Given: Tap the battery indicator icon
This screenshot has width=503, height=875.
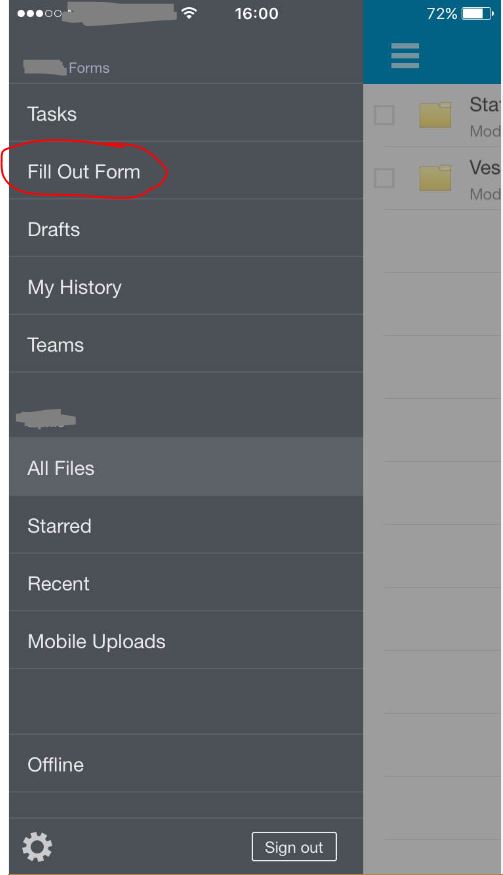Looking at the screenshot, I should [x=478, y=13].
